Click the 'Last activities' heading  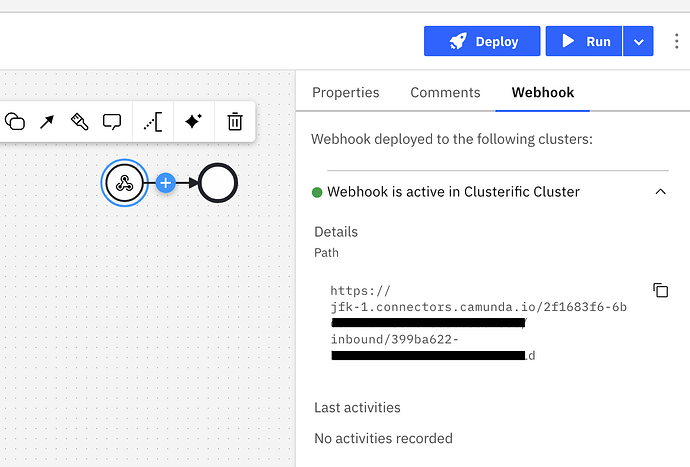357,408
